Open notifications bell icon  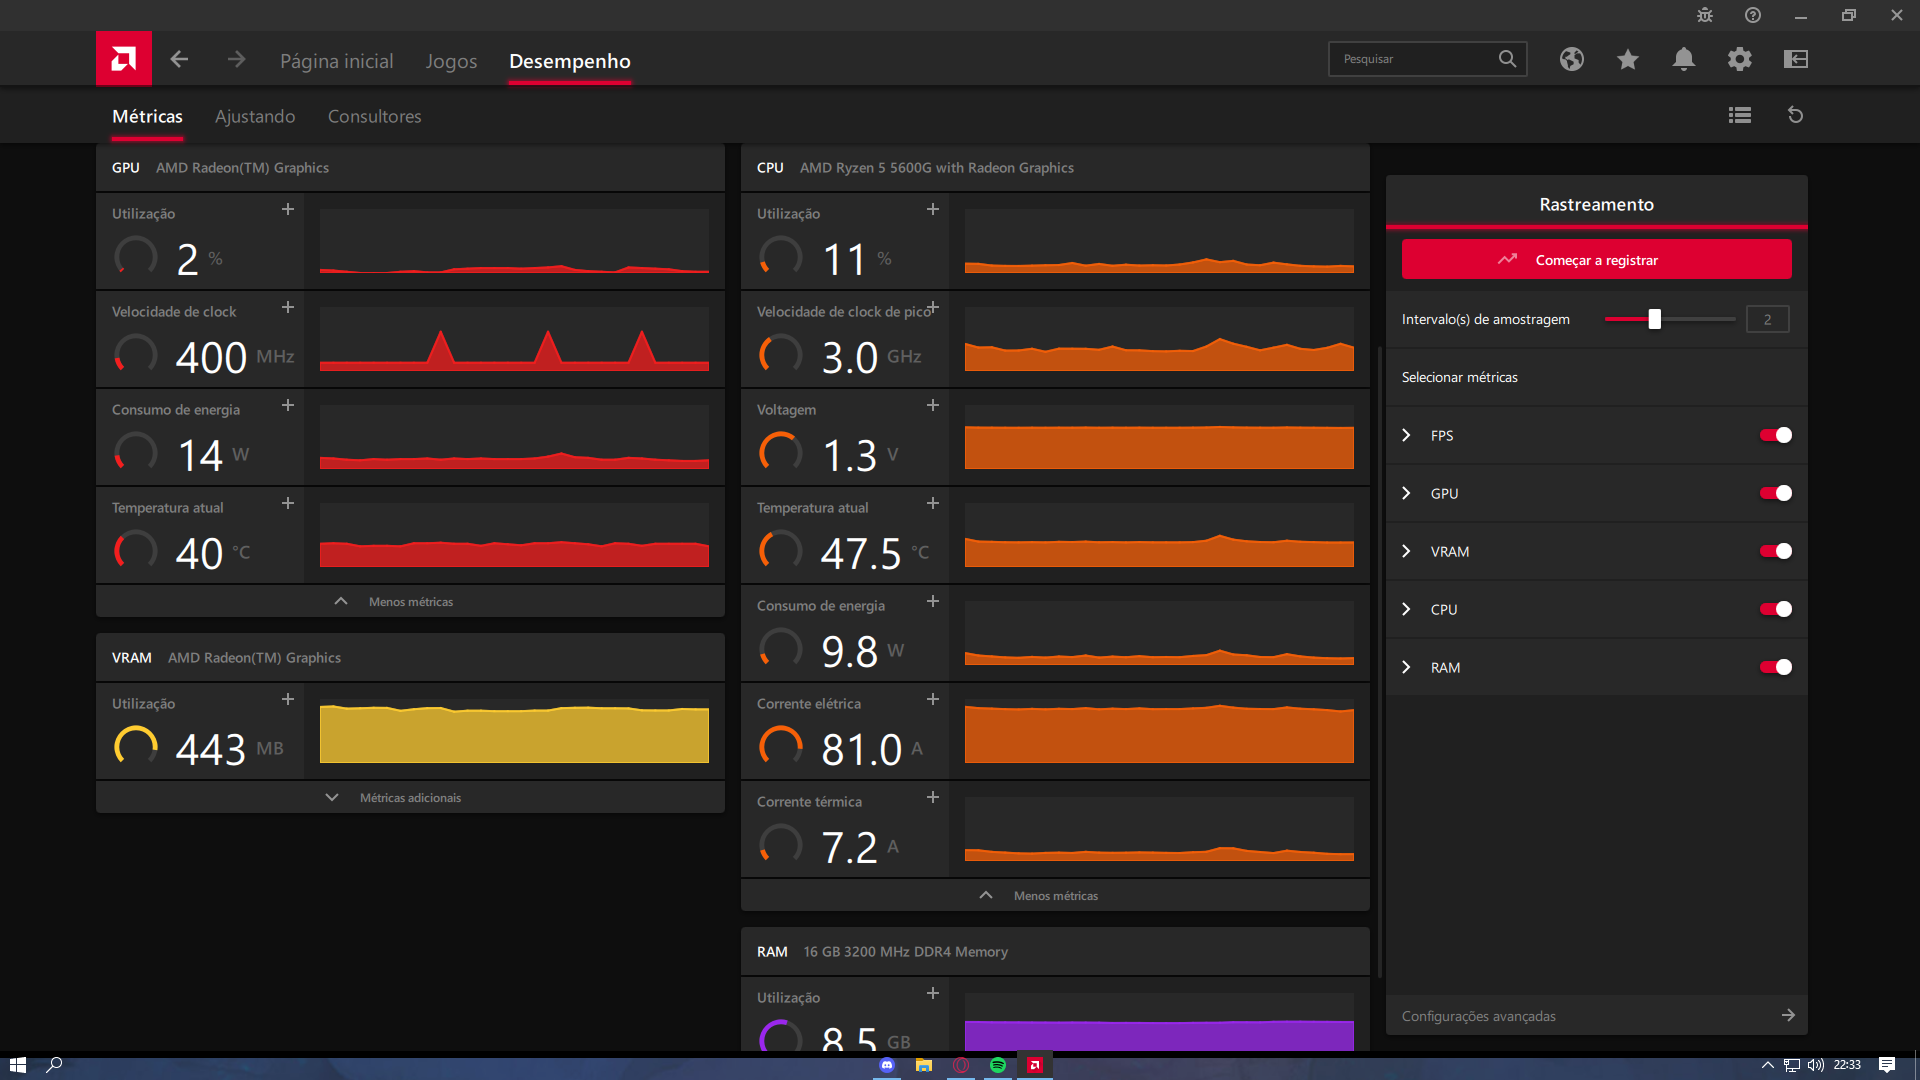(x=1684, y=59)
